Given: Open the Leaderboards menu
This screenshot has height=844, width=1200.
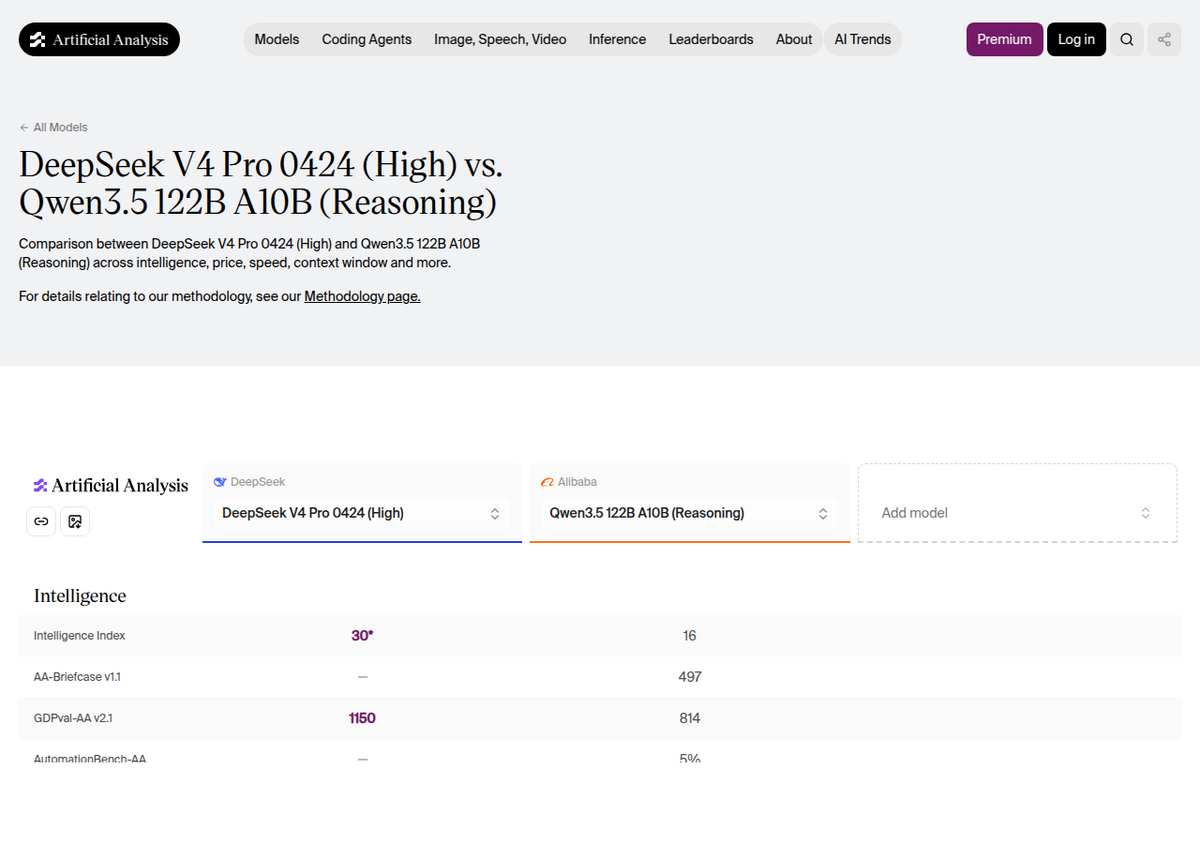Looking at the screenshot, I should (x=711, y=39).
